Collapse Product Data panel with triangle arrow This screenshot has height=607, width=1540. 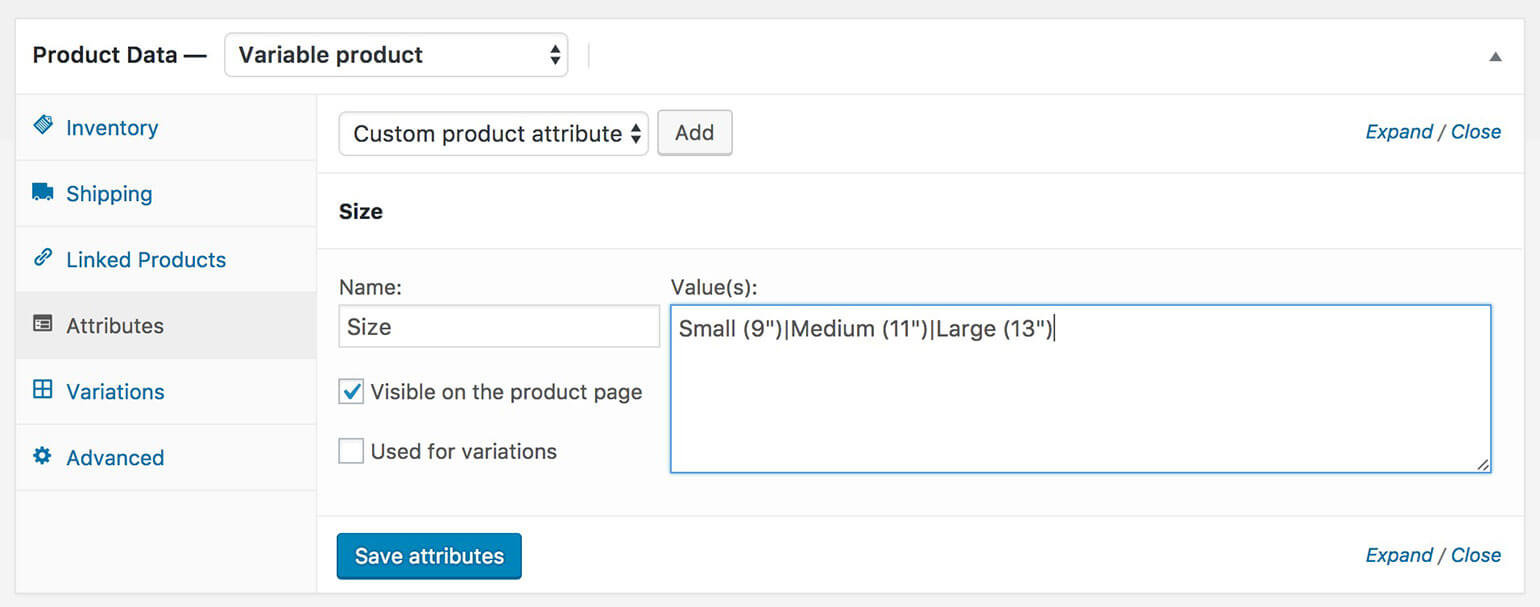point(1495,56)
